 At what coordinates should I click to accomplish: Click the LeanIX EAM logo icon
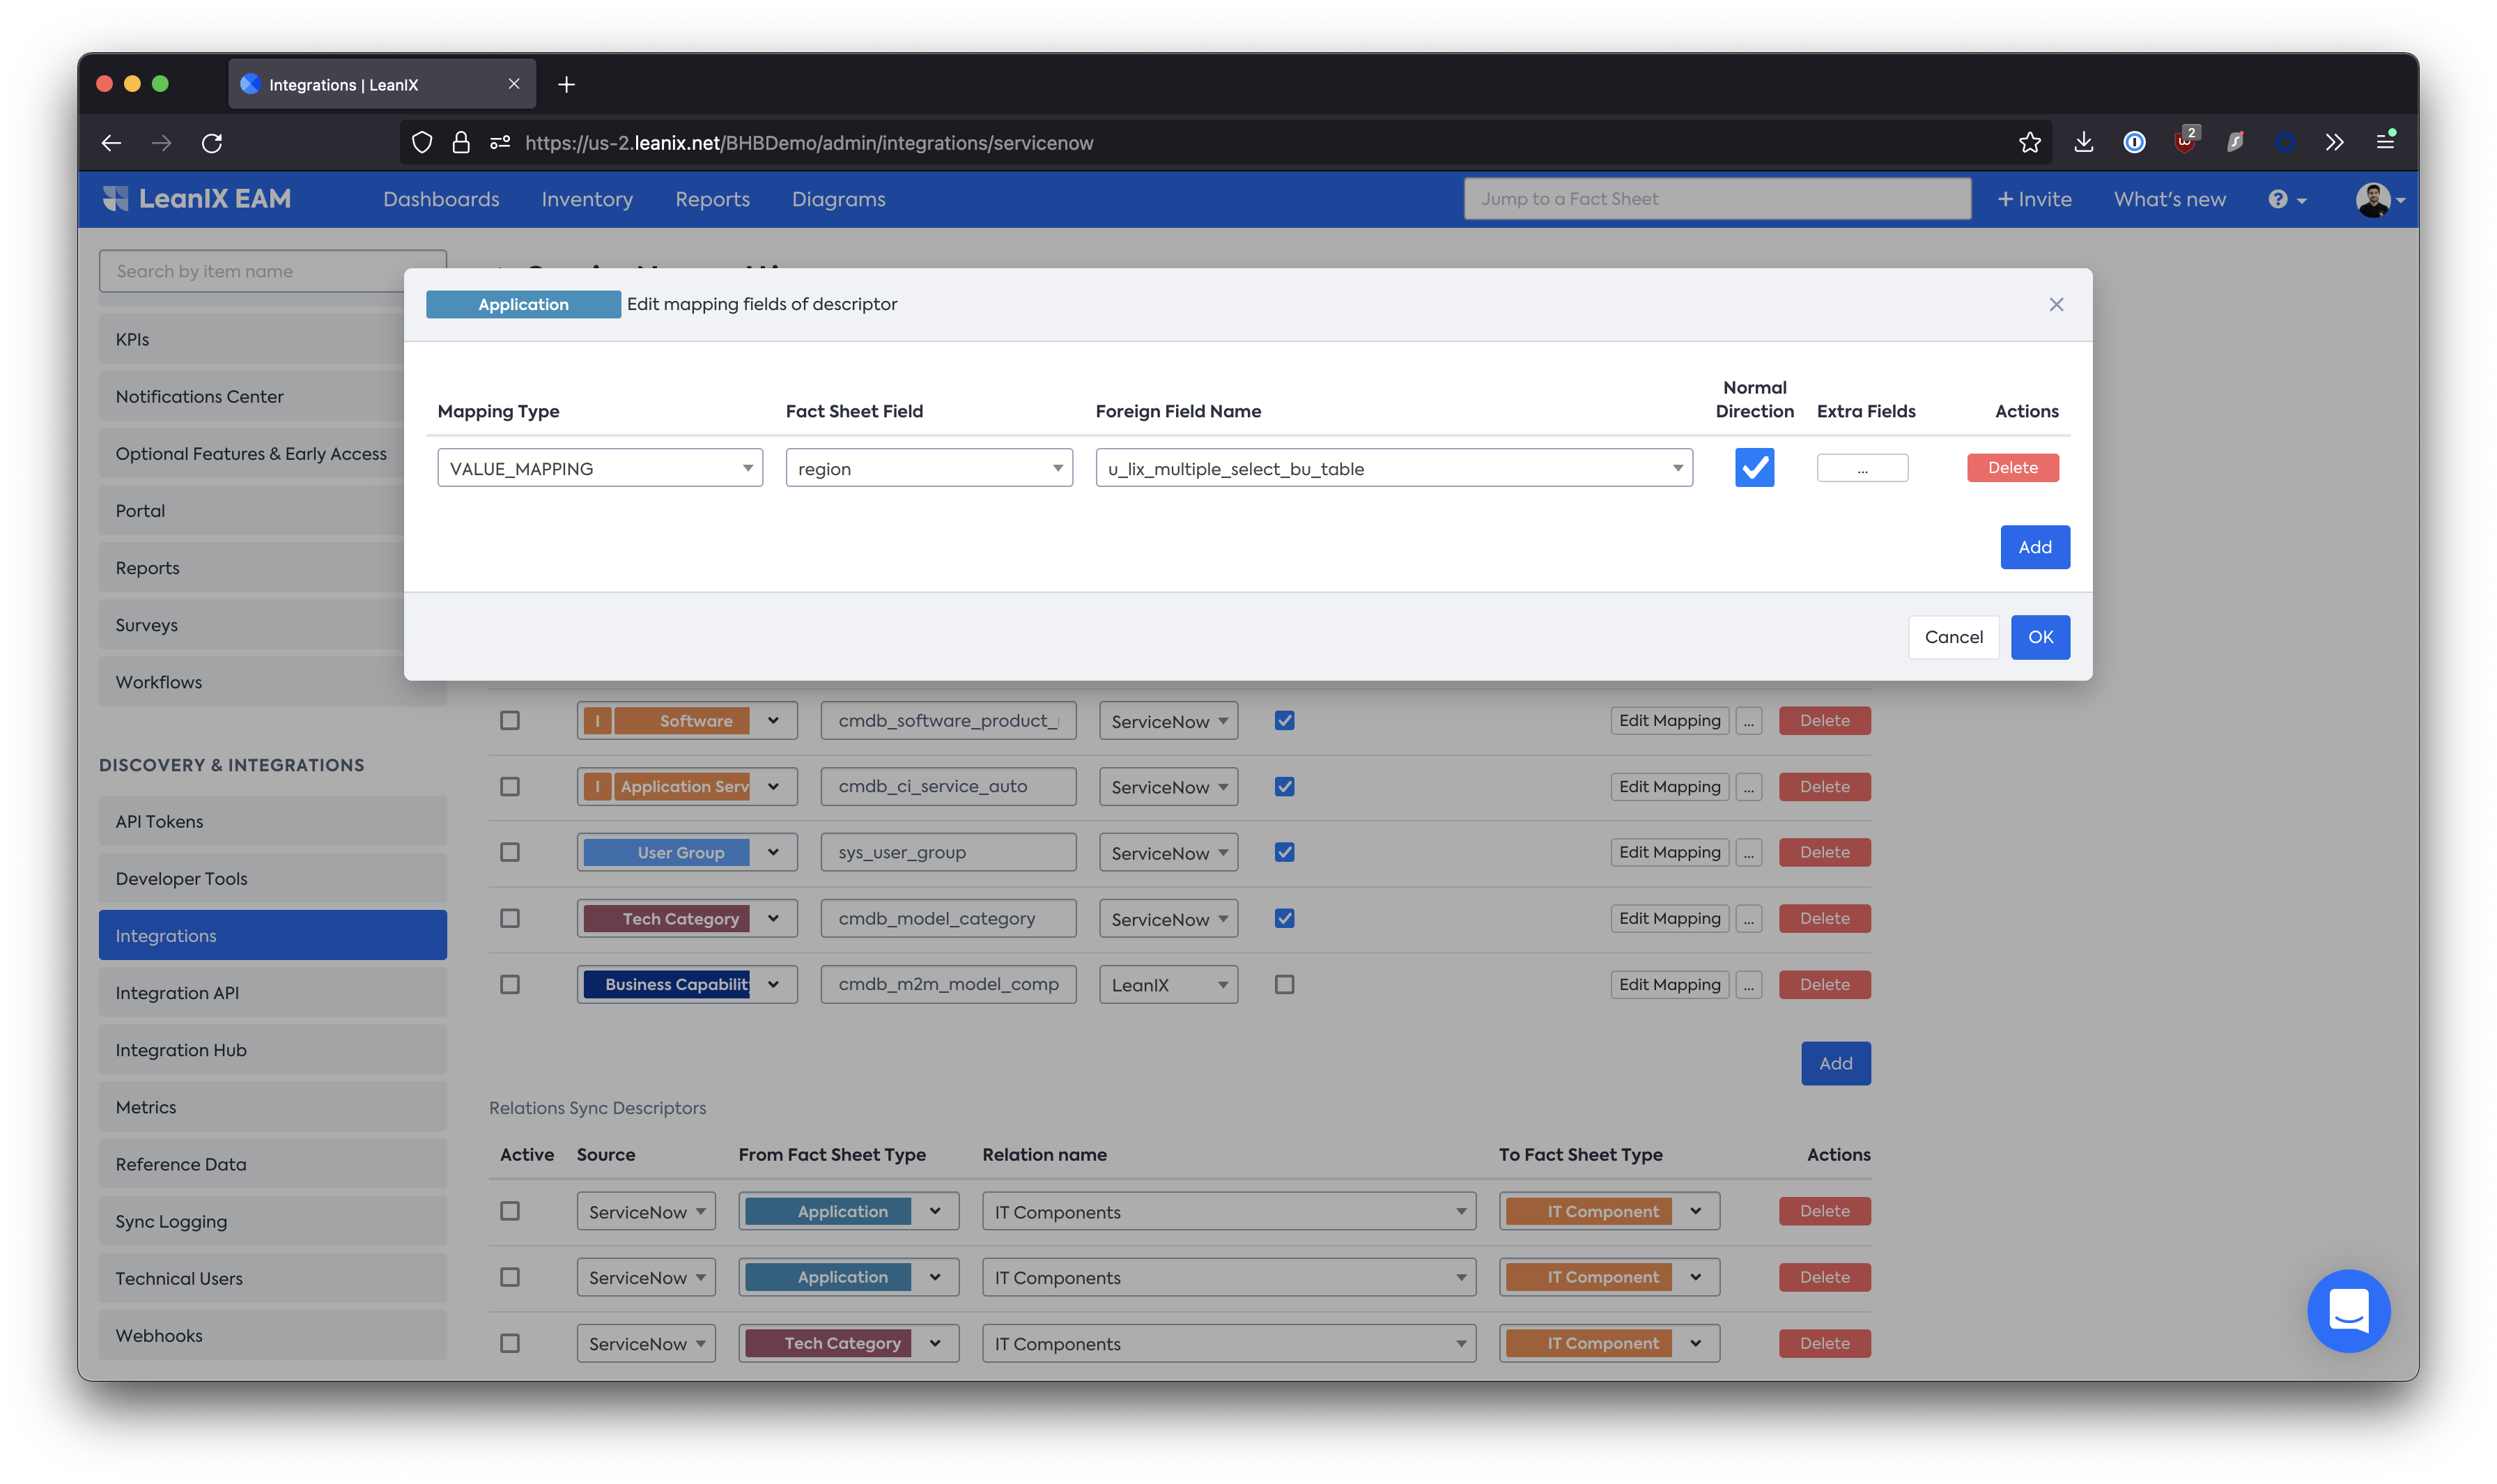[116, 199]
